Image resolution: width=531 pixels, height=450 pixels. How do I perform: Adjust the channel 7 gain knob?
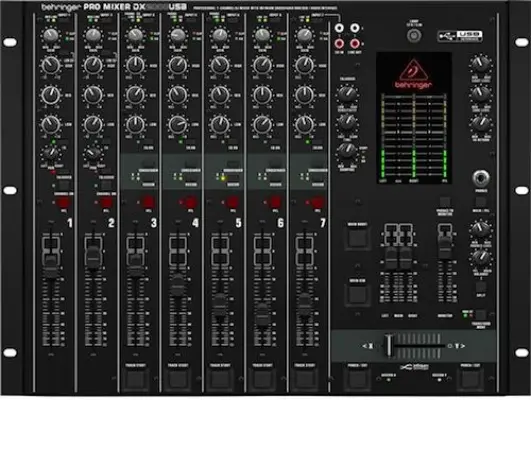point(304,35)
